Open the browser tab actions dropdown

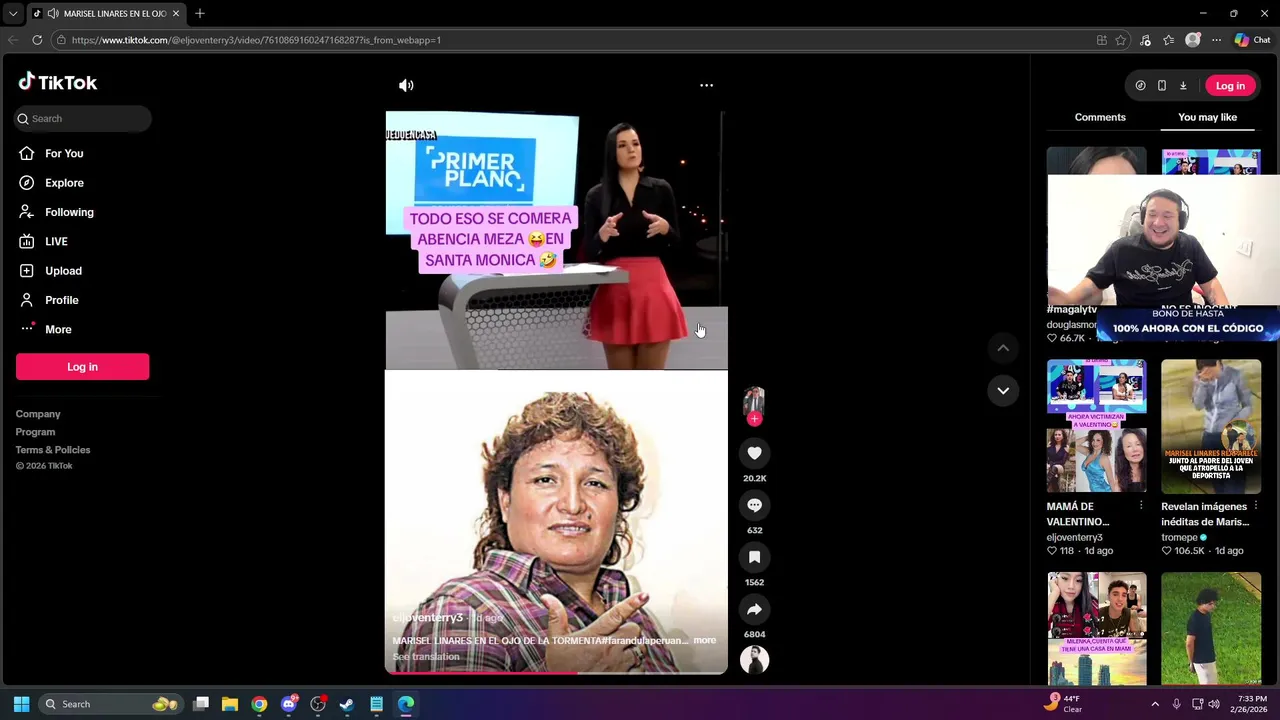coord(13,13)
